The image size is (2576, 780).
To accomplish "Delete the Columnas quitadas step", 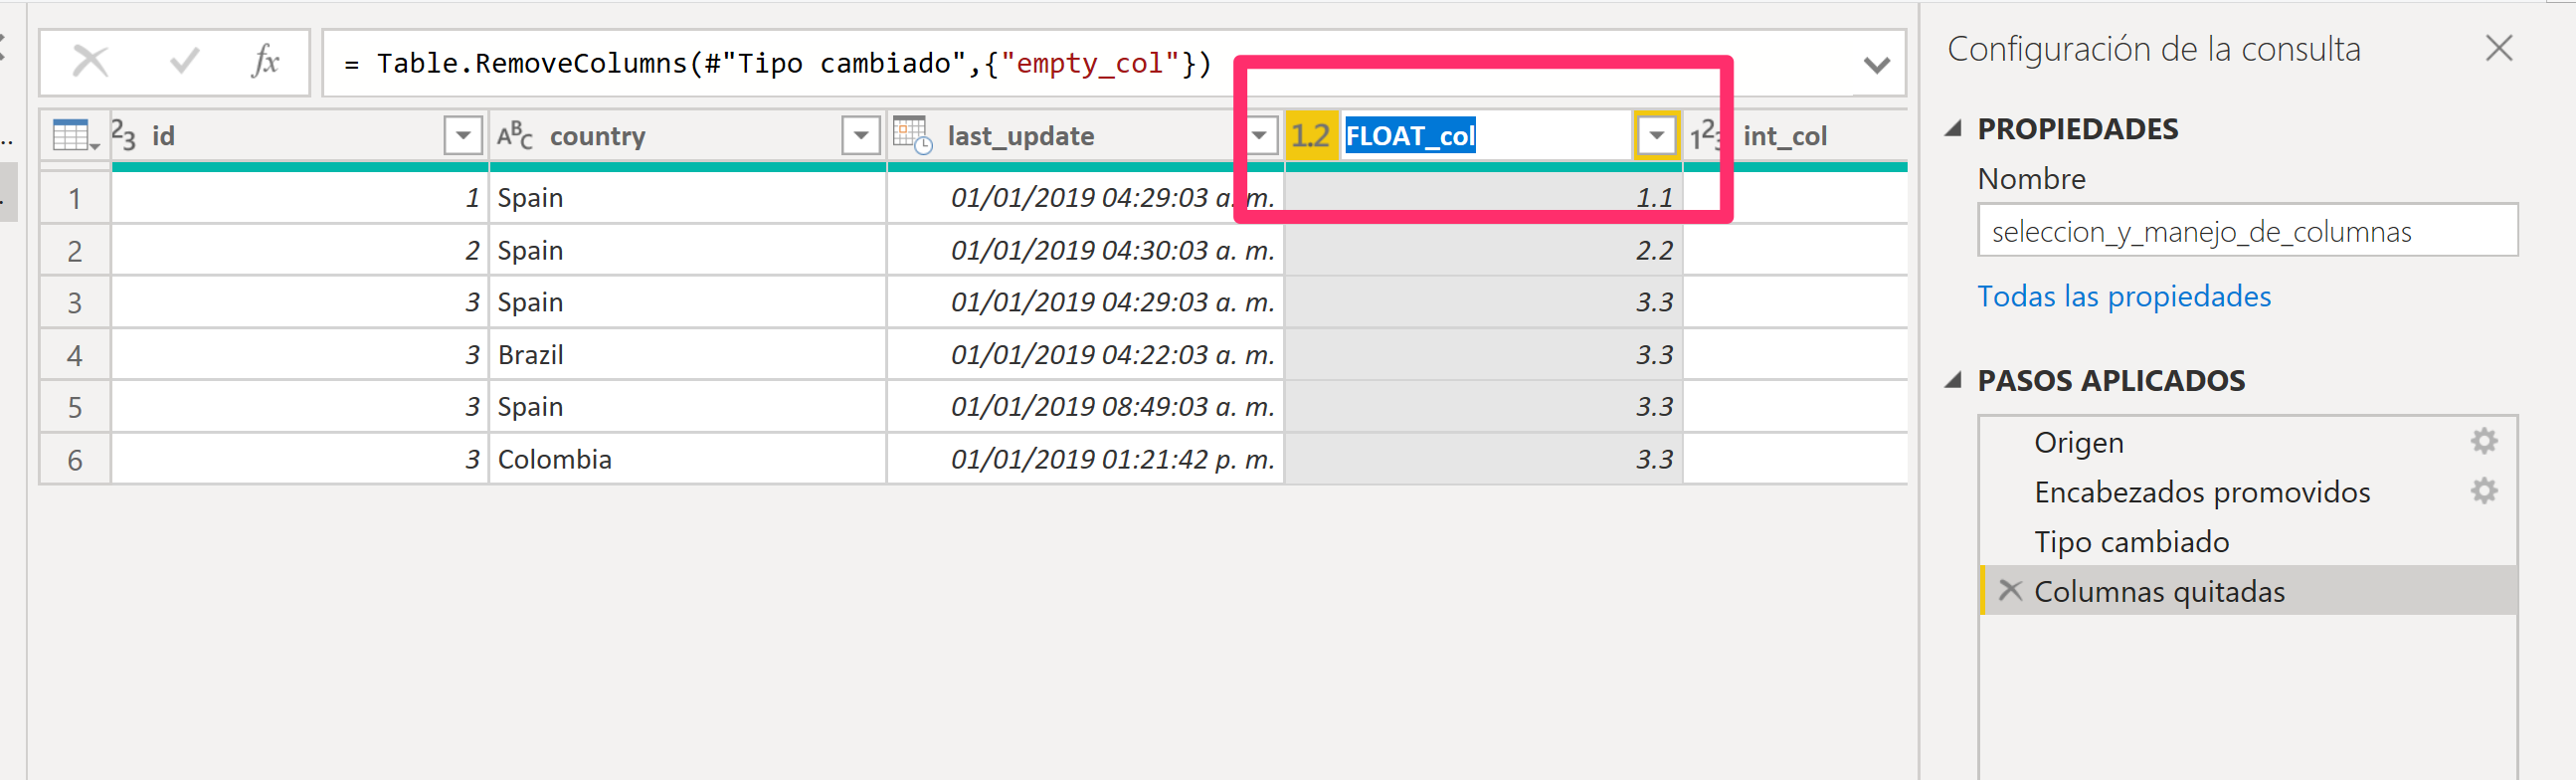I will (2010, 590).
